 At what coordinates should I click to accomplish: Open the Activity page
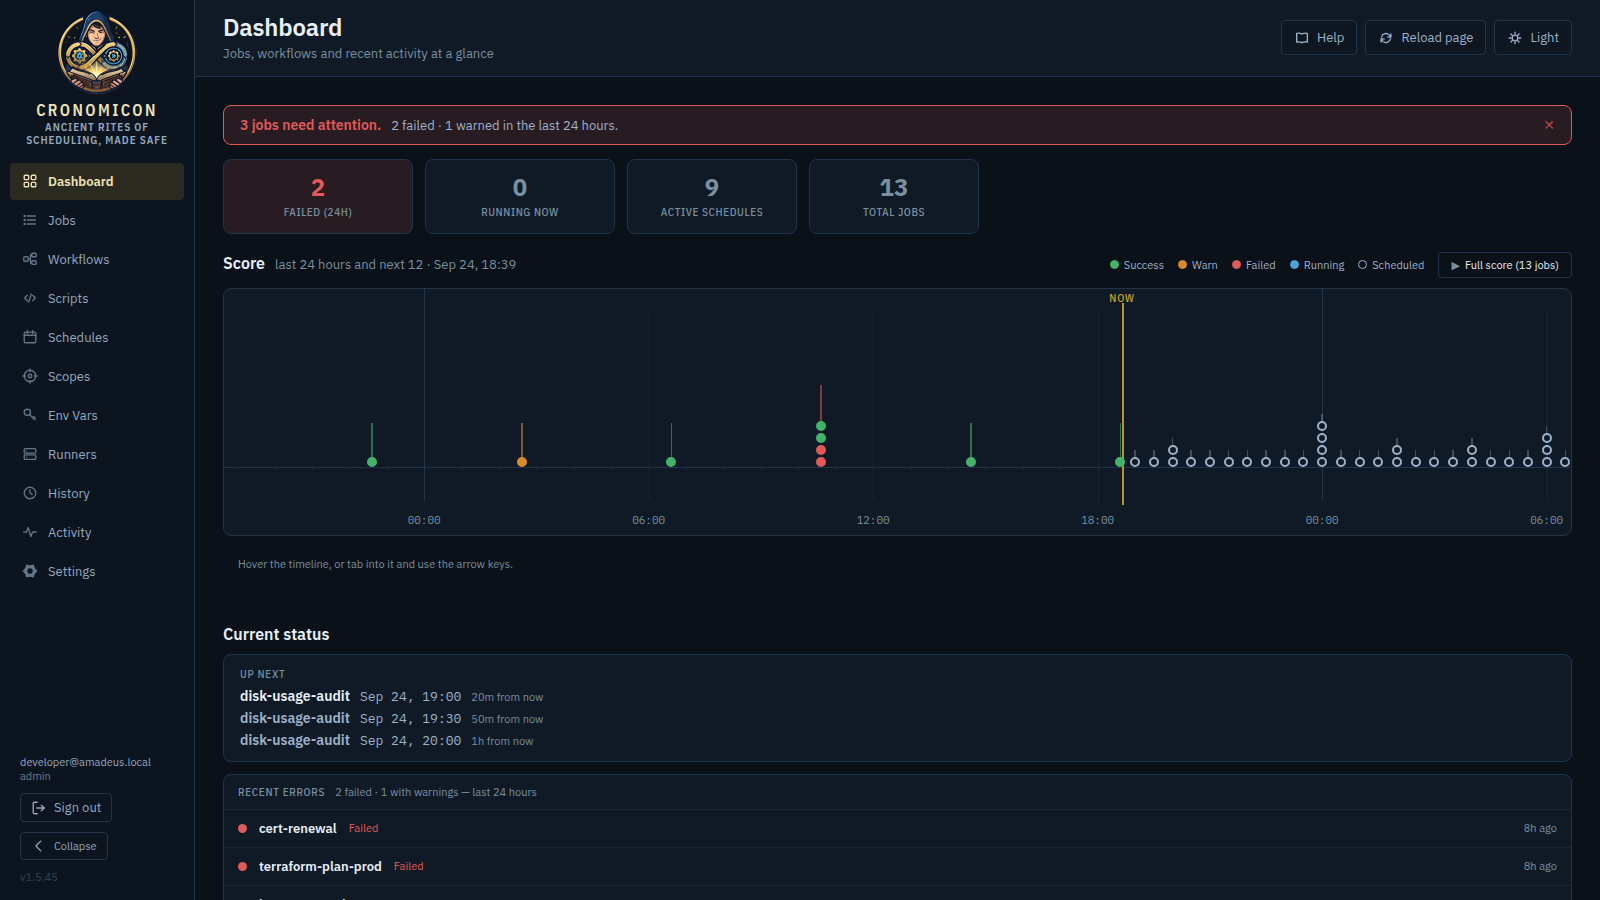coord(97,532)
